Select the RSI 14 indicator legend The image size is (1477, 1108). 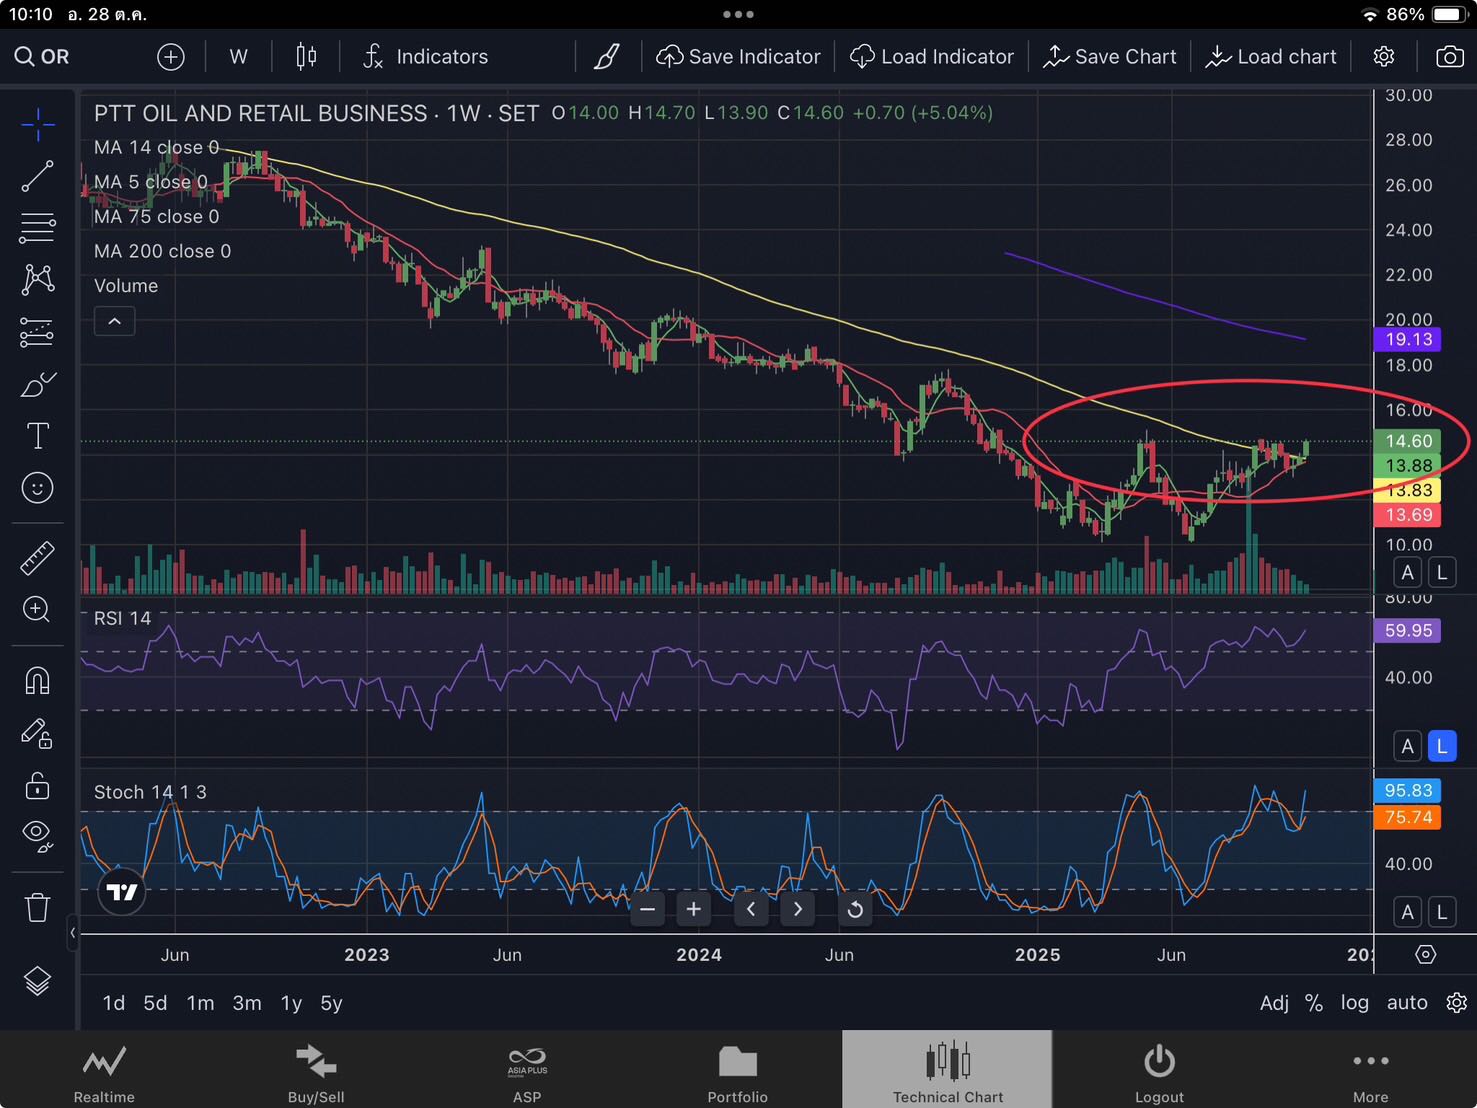122,619
